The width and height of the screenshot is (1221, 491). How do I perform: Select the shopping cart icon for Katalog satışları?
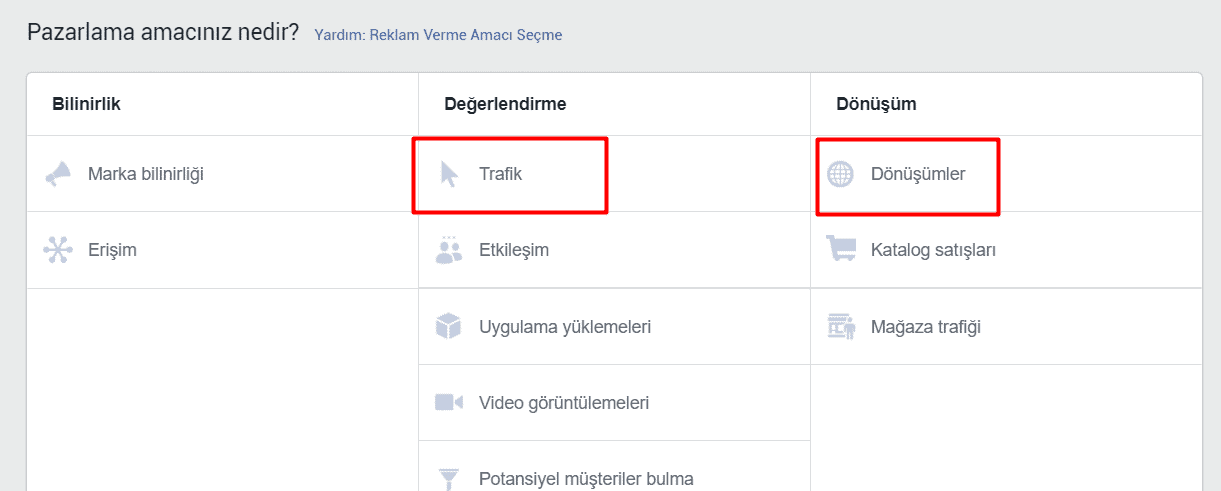pyautogui.click(x=841, y=250)
